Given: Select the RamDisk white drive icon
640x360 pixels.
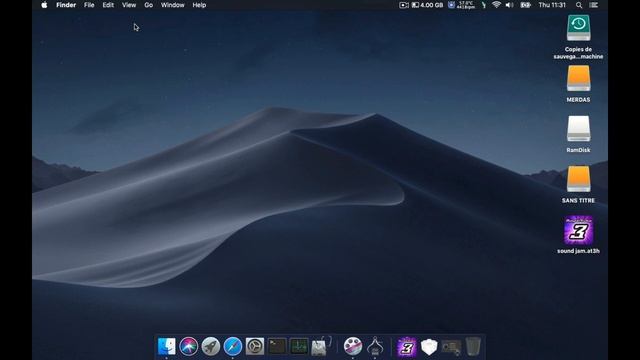Looking at the screenshot, I should coord(578,129).
